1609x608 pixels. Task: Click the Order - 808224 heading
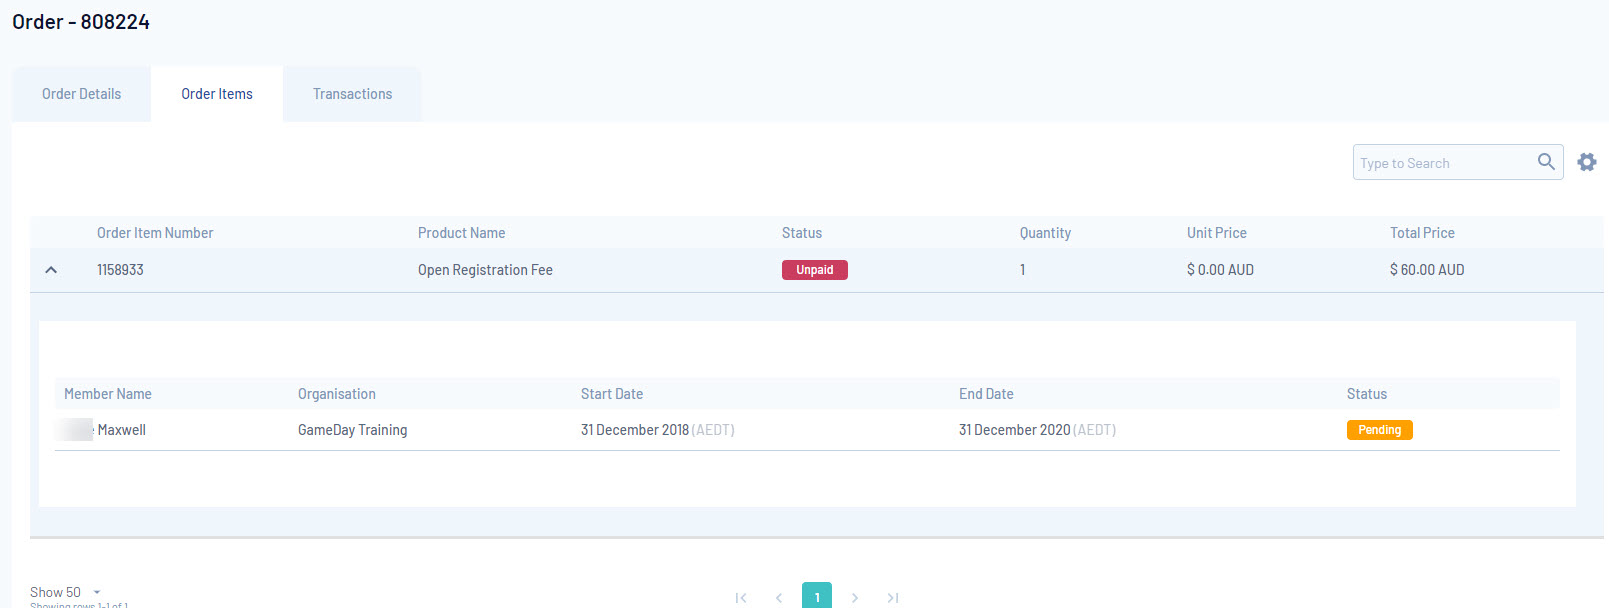click(x=81, y=22)
